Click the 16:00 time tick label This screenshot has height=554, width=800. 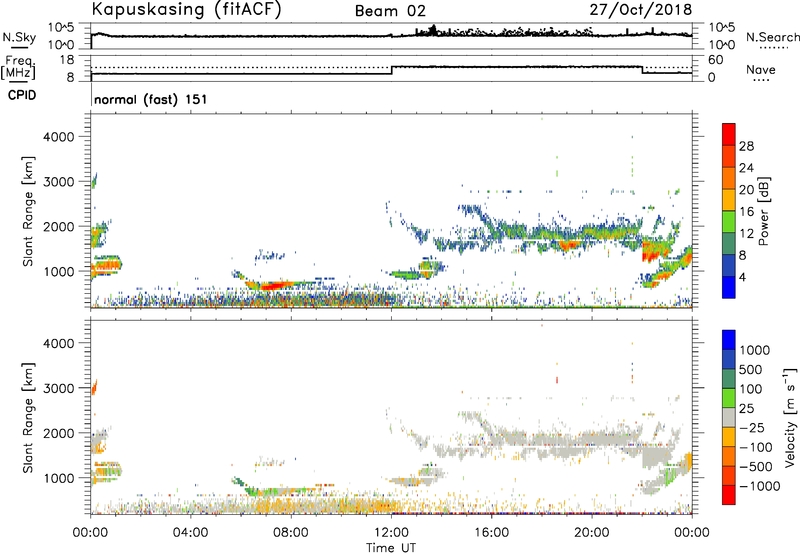(x=491, y=533)
